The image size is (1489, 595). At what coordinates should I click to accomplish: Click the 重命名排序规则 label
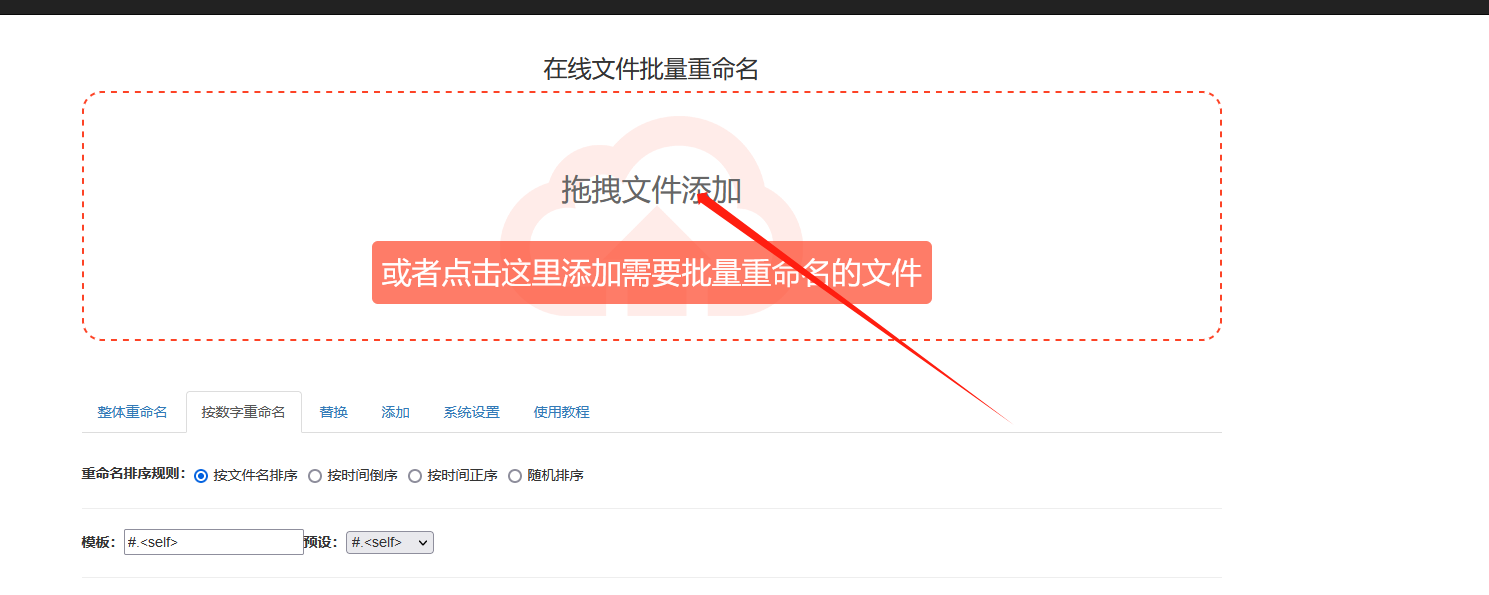click(133, 474)
